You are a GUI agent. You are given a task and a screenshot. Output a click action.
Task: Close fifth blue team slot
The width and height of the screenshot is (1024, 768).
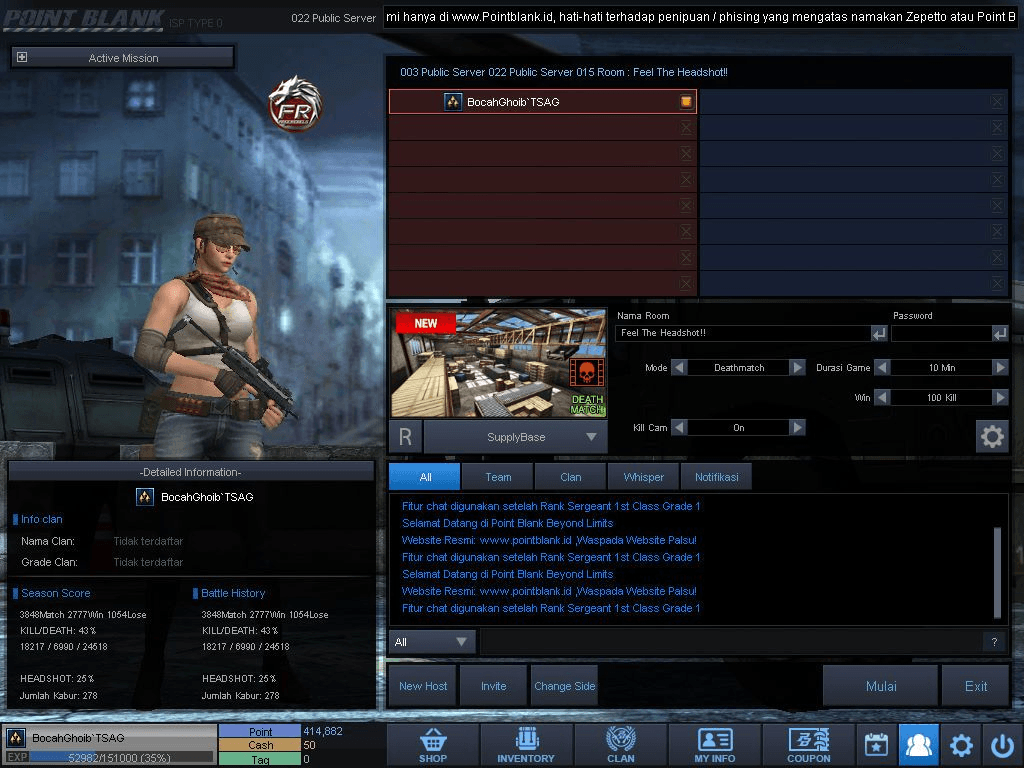coord(997,206)
